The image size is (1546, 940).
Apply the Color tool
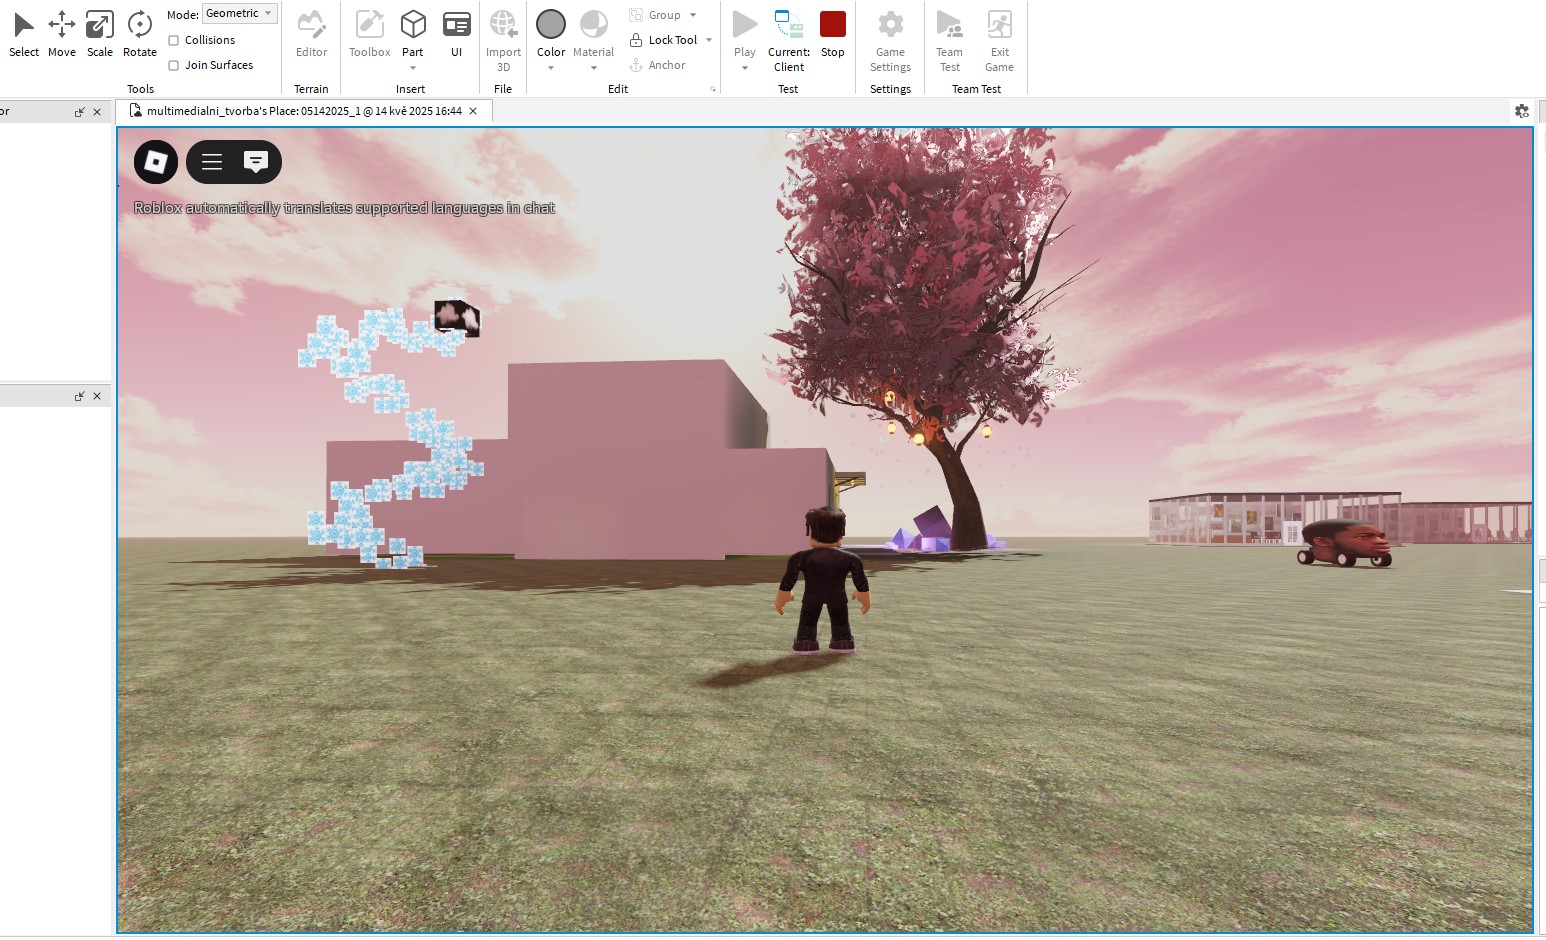point(551,32)
